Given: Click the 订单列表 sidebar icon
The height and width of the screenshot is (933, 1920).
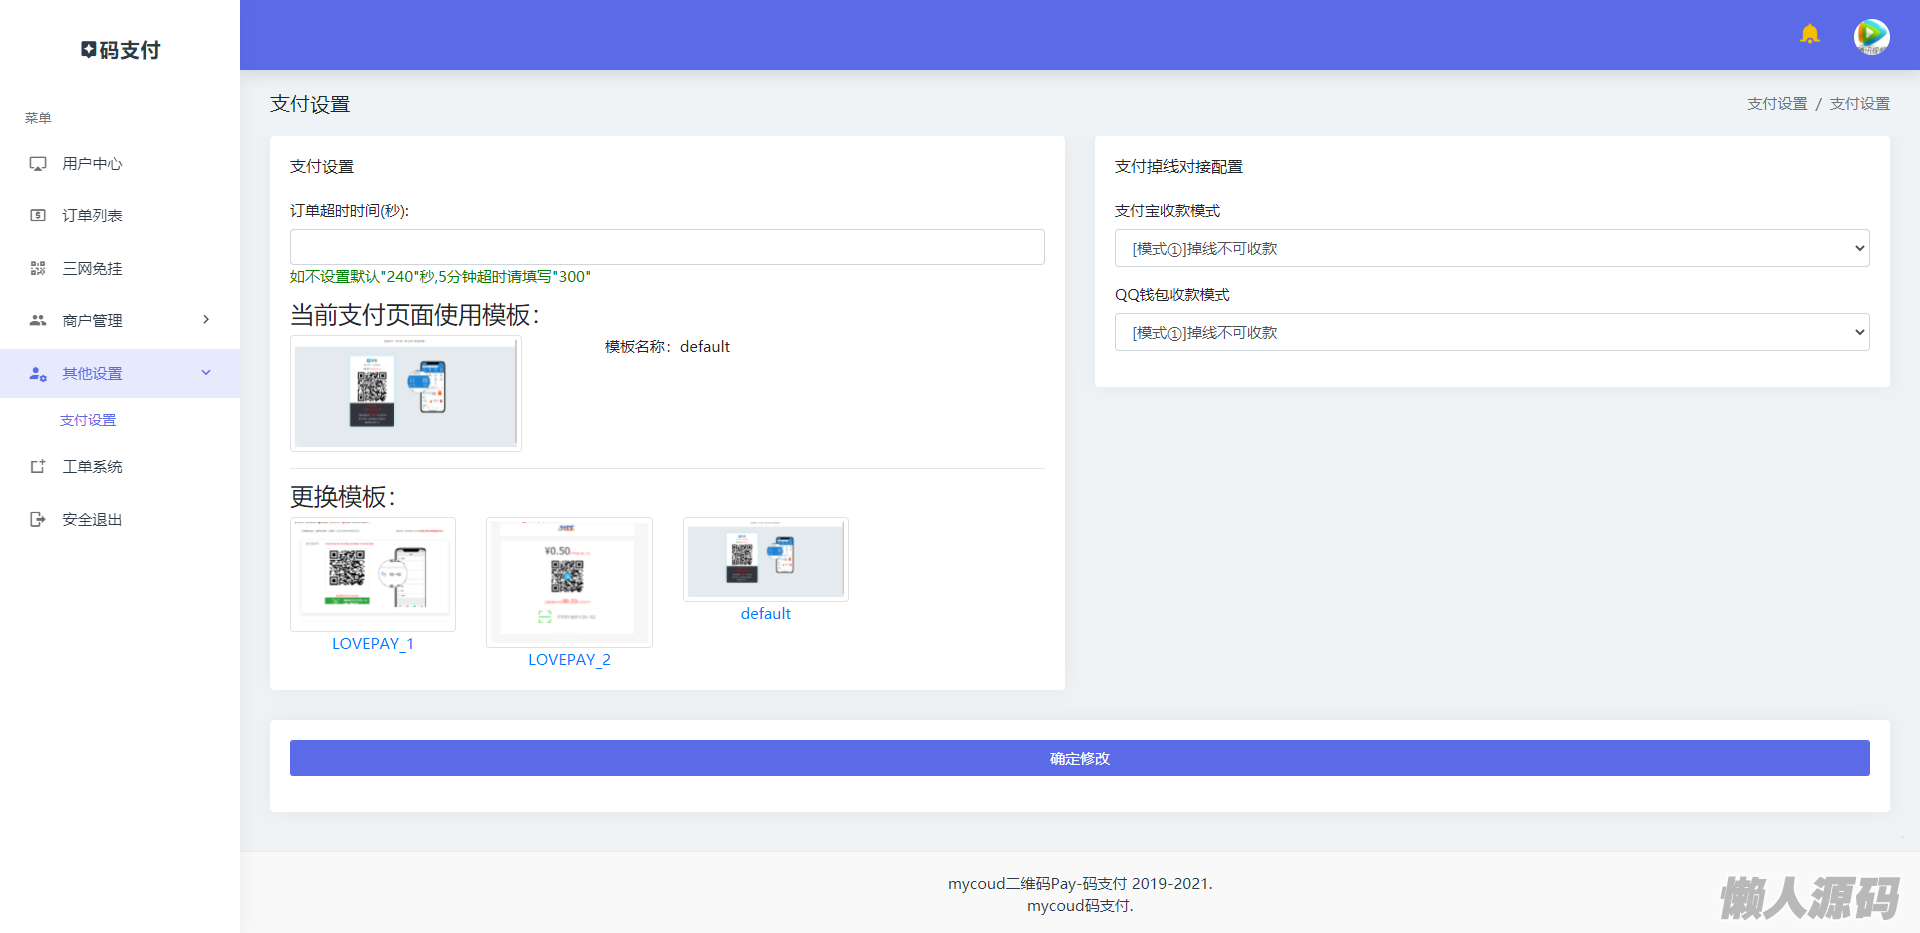Looking at the screenshot, I should (38, 216).
